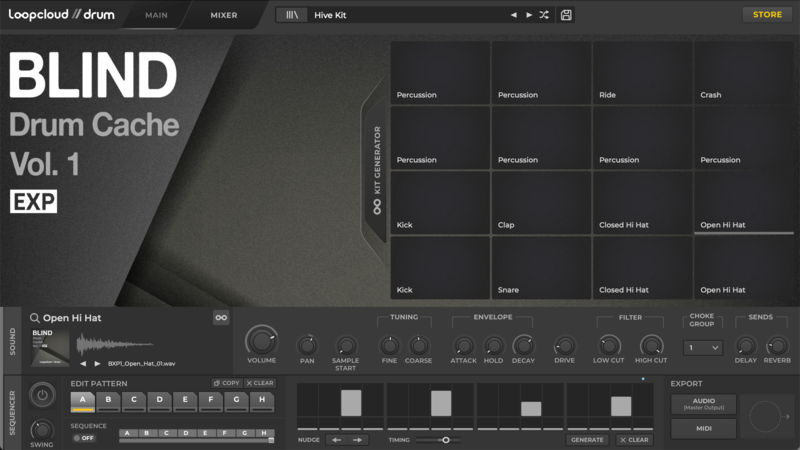Screen dimensions: 800x450
Task: Nudge the pattern left arrow
Action: (336, 440)
